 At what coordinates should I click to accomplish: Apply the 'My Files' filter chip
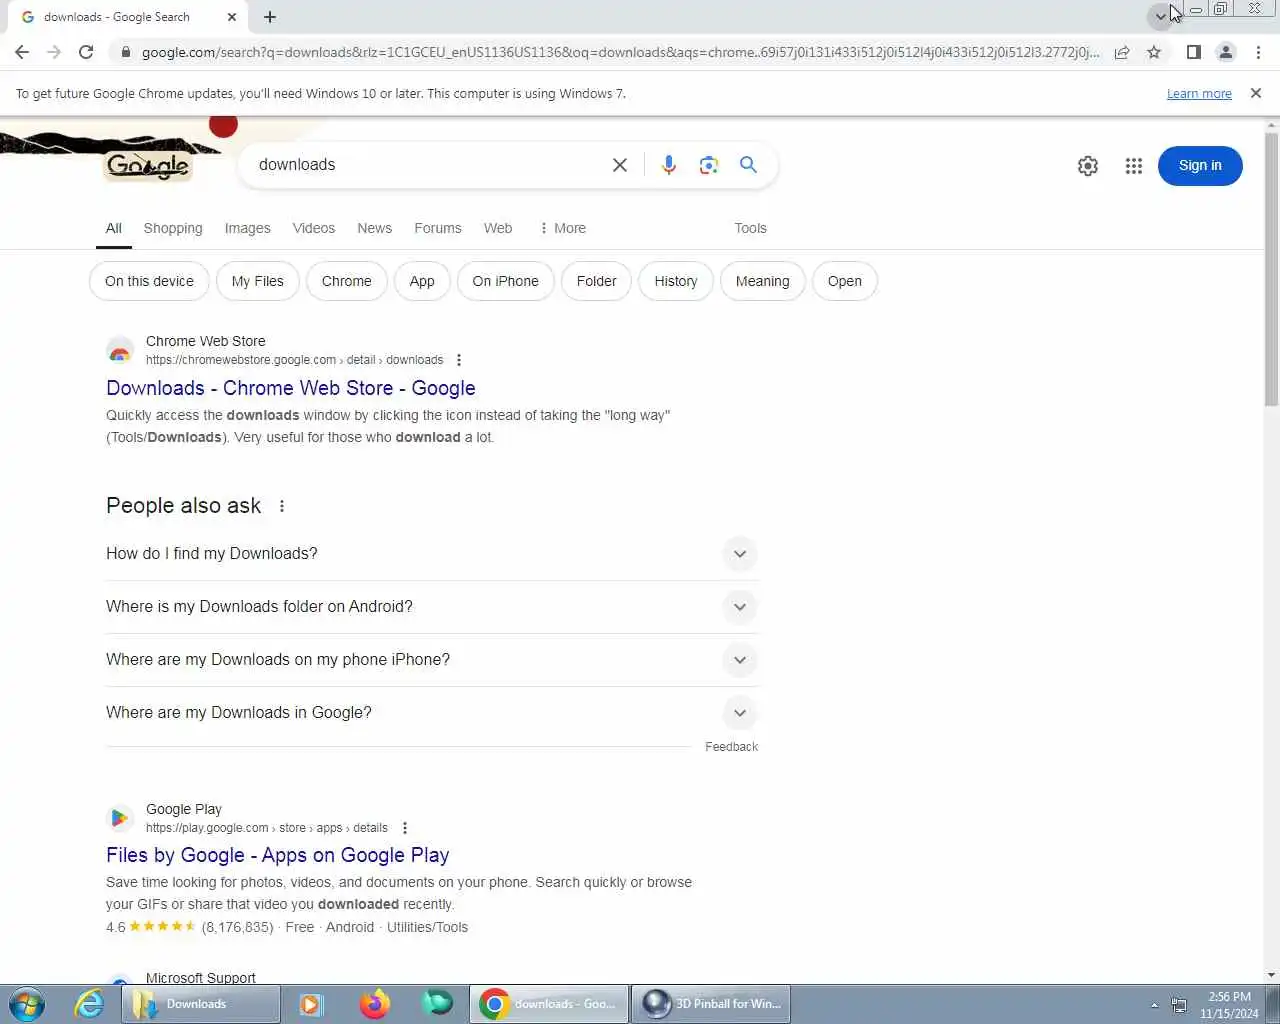pyautogui.click(x=258, y=281)
